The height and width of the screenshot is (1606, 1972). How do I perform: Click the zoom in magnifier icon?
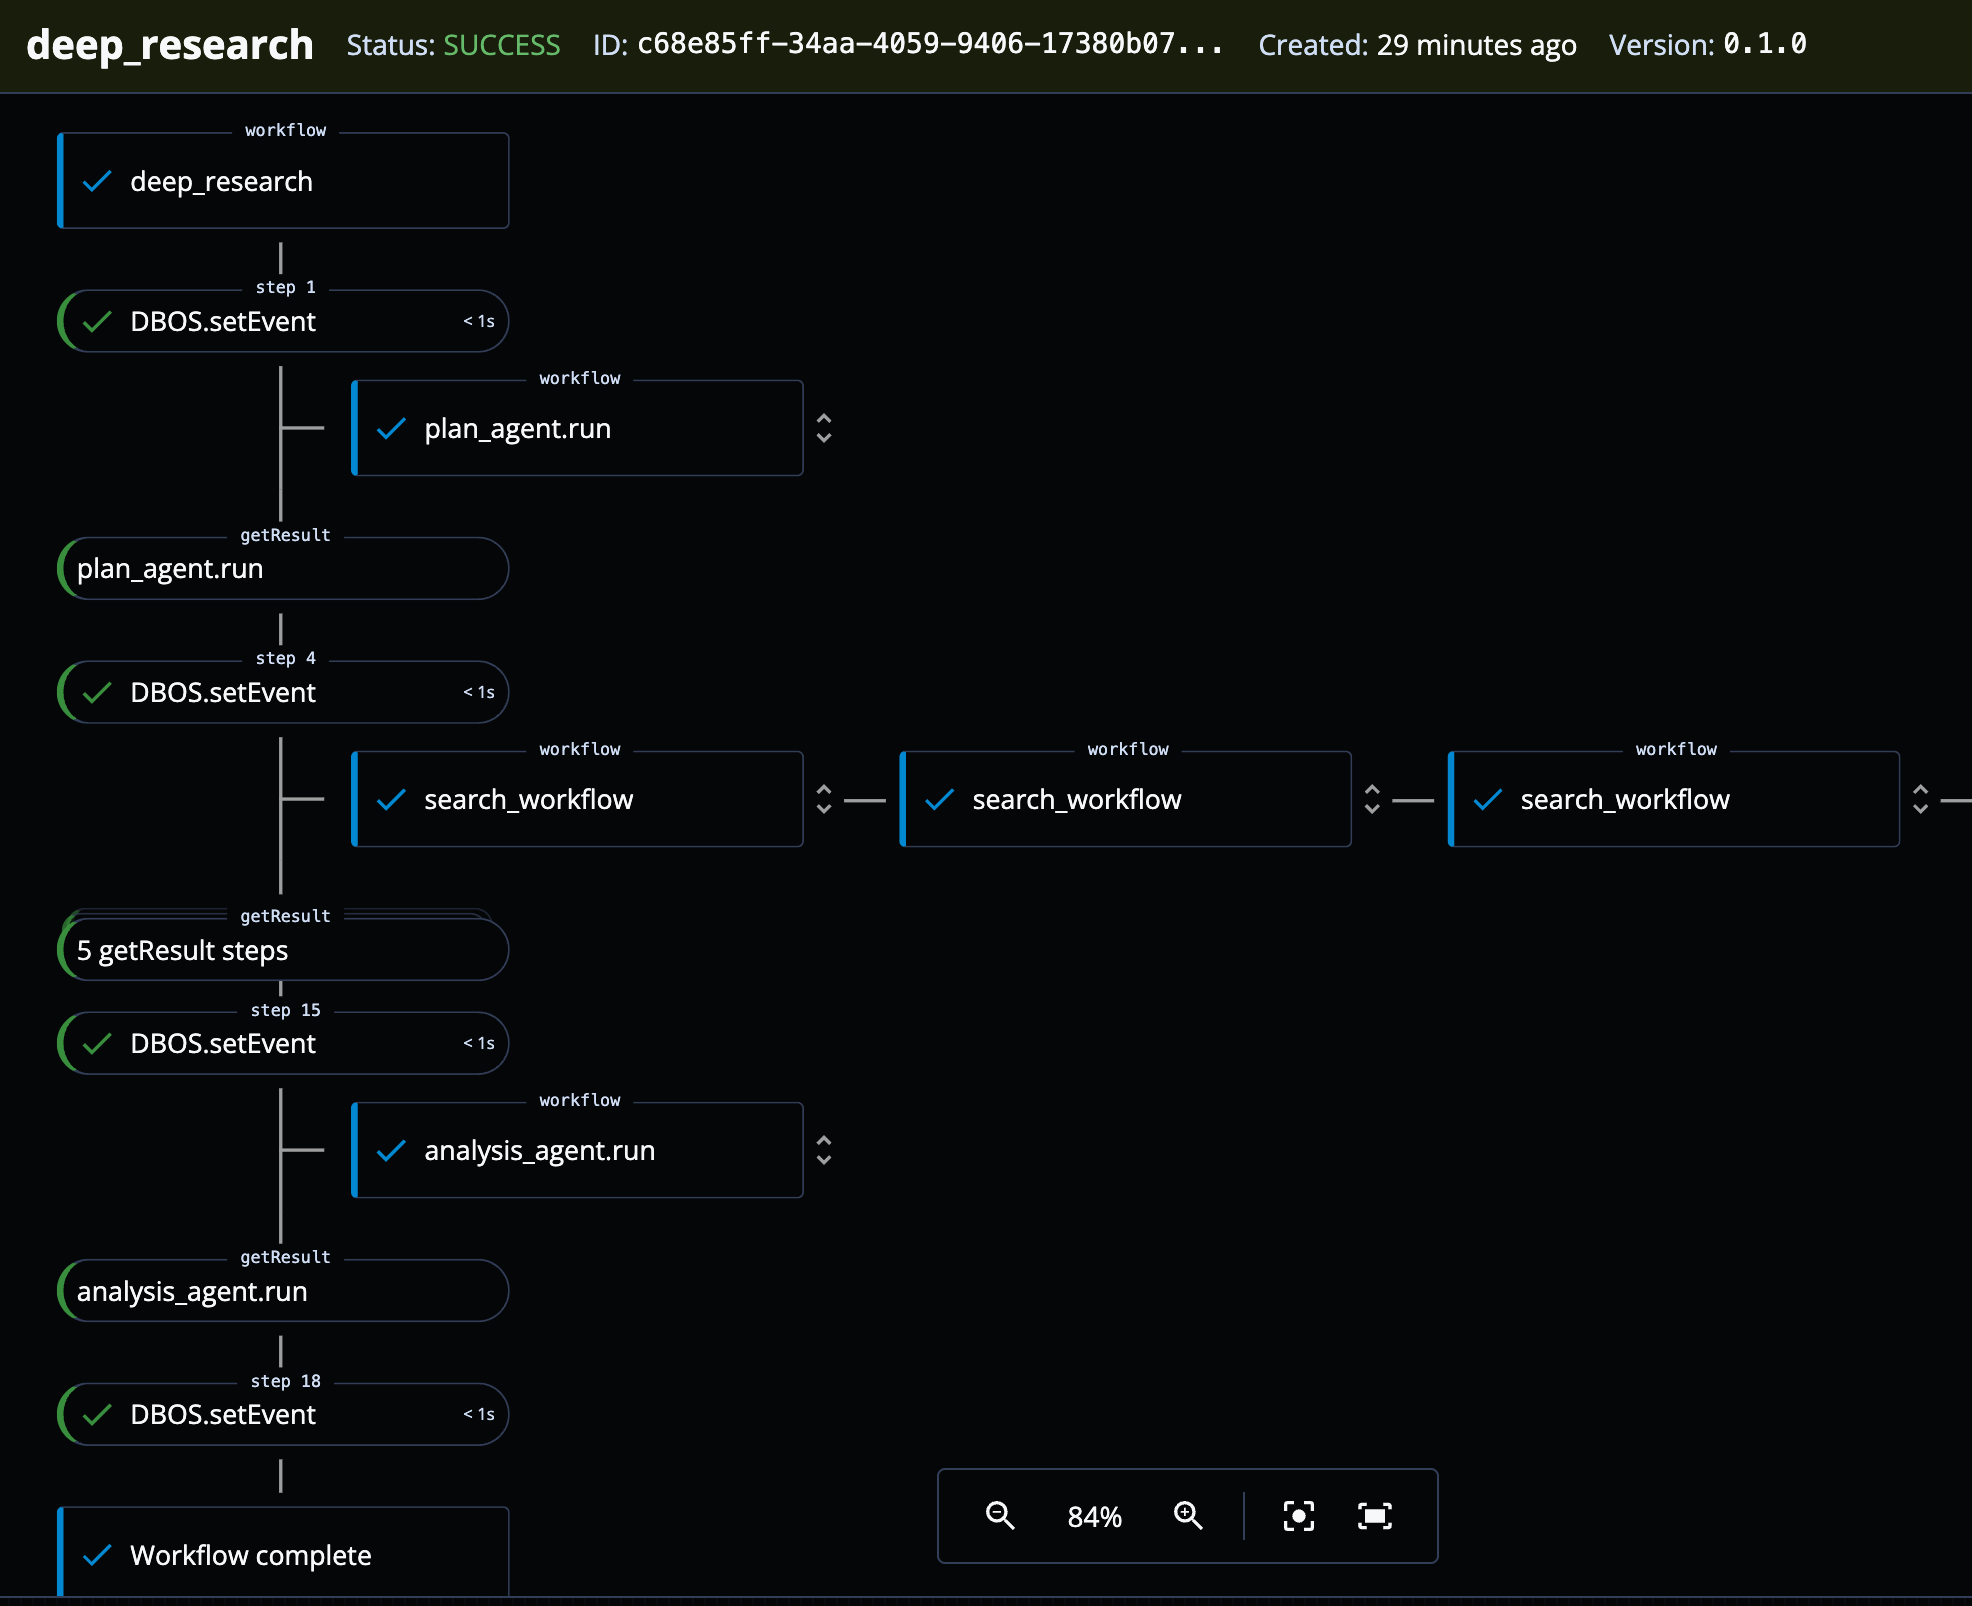pyautogui.click(x=1187, y=1516)
